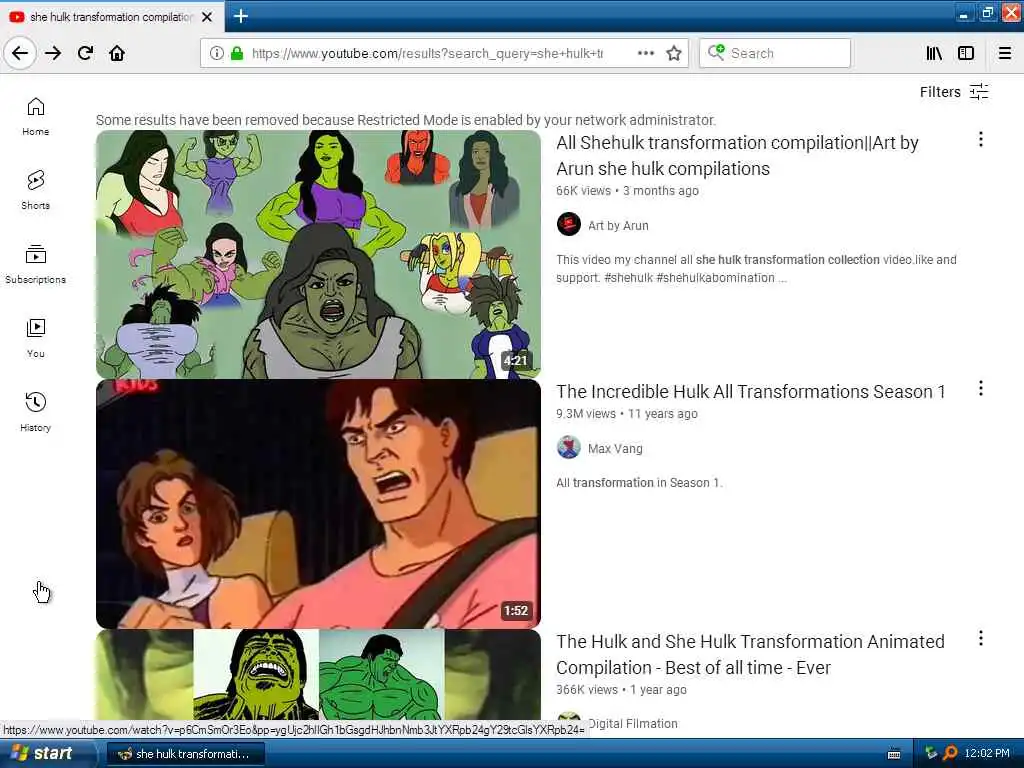Screen dimensions: 1024x768
Task: Click the #shehulkabomination hashtag
Action: point(715,278)
